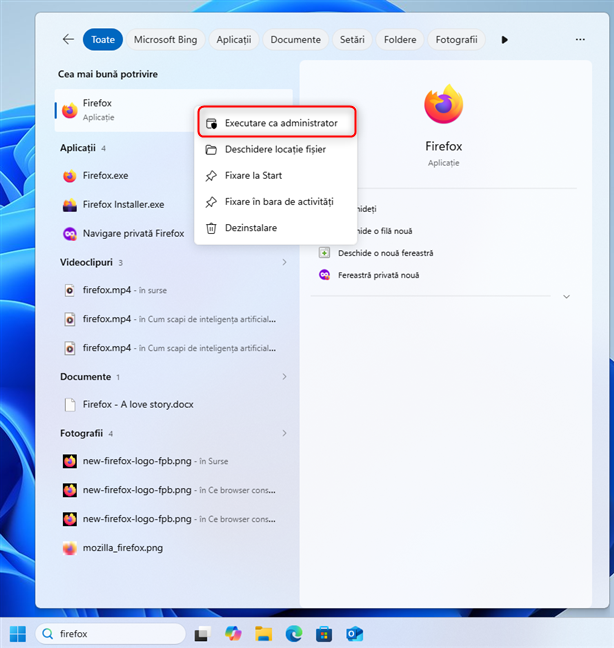Show only Foldere results

(x=400, y=40)
